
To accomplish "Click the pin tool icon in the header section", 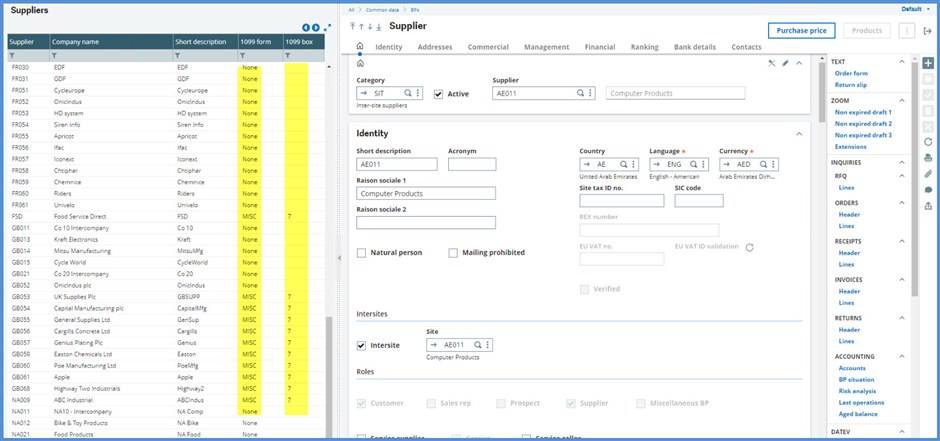I will coord(772,63).
